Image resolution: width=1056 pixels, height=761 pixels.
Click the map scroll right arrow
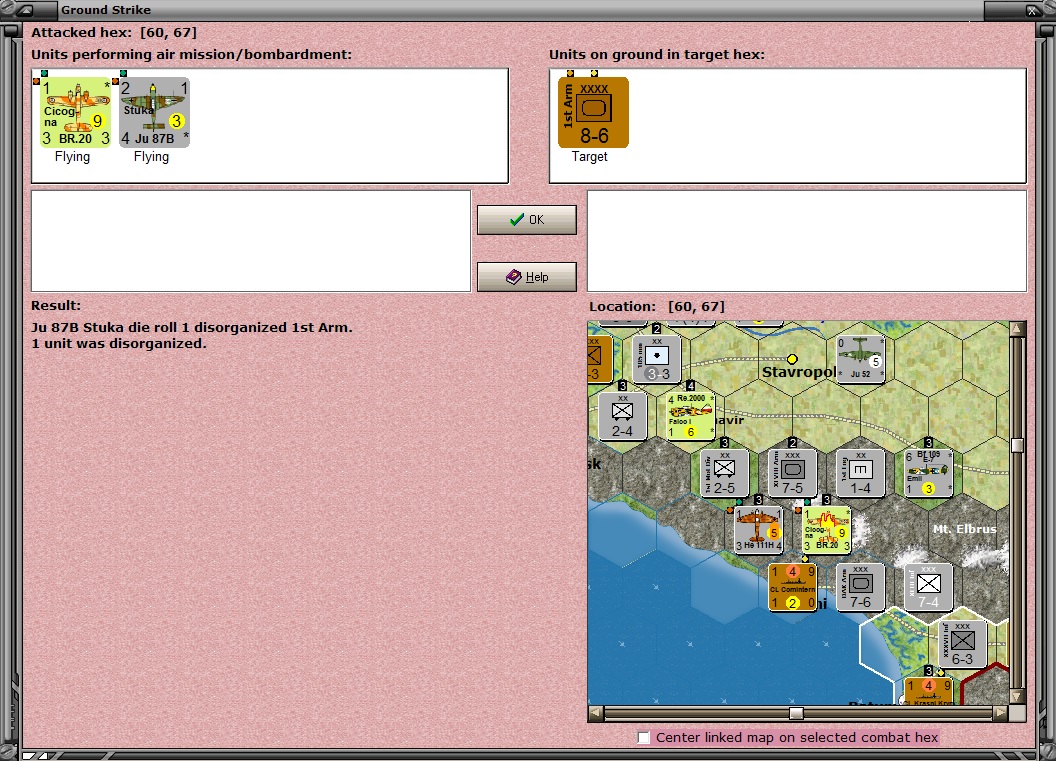(x=1001, y=713)
